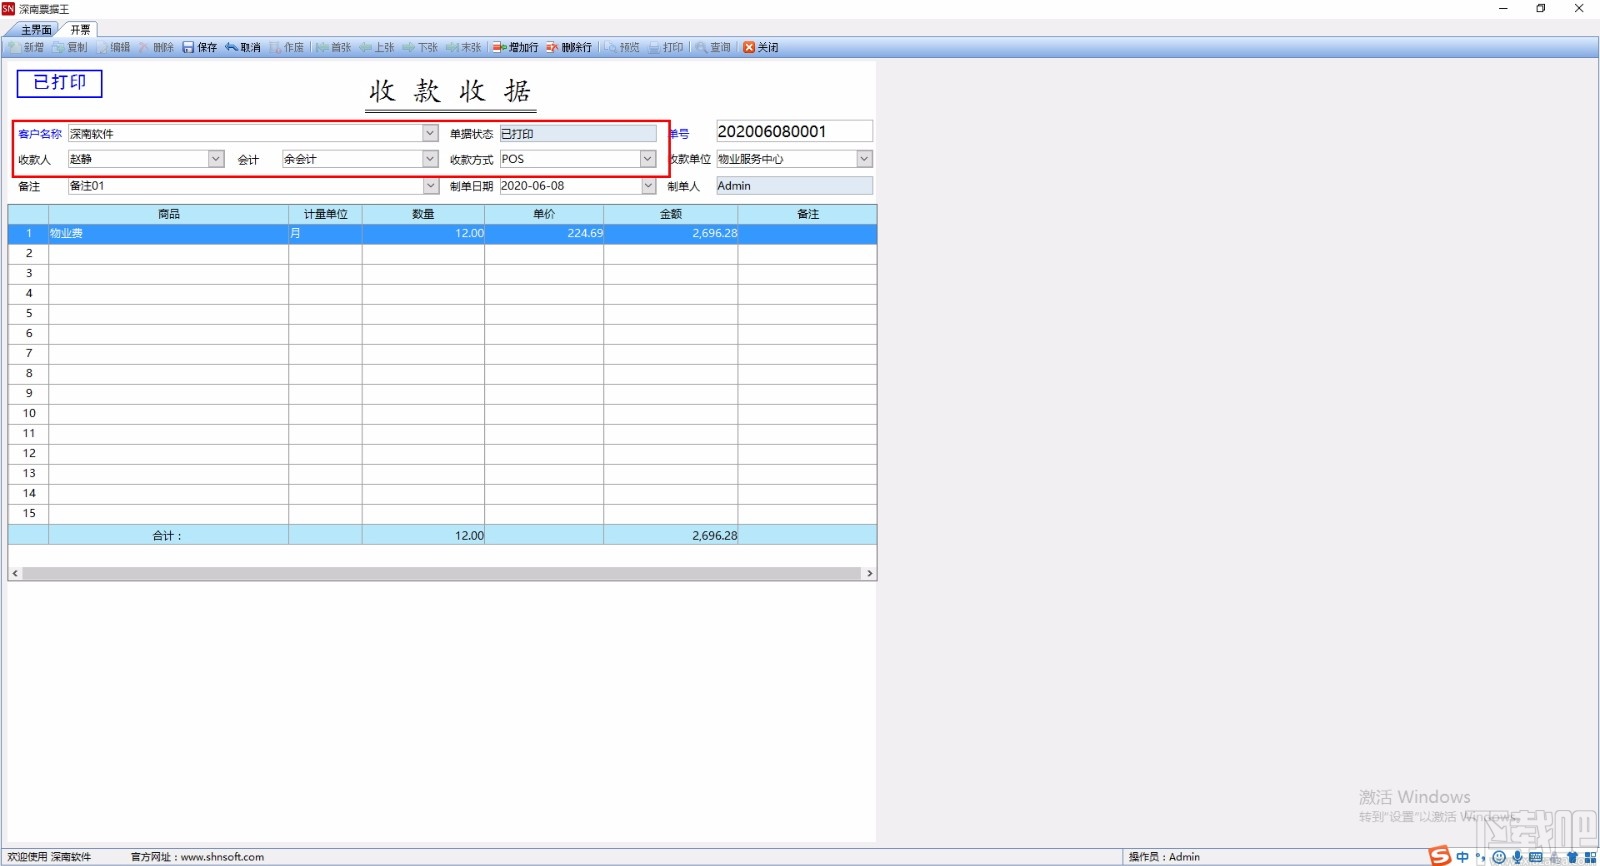Add a row using 增加行
Viewport: 1600px width, 866px height.
pos(516,47)
